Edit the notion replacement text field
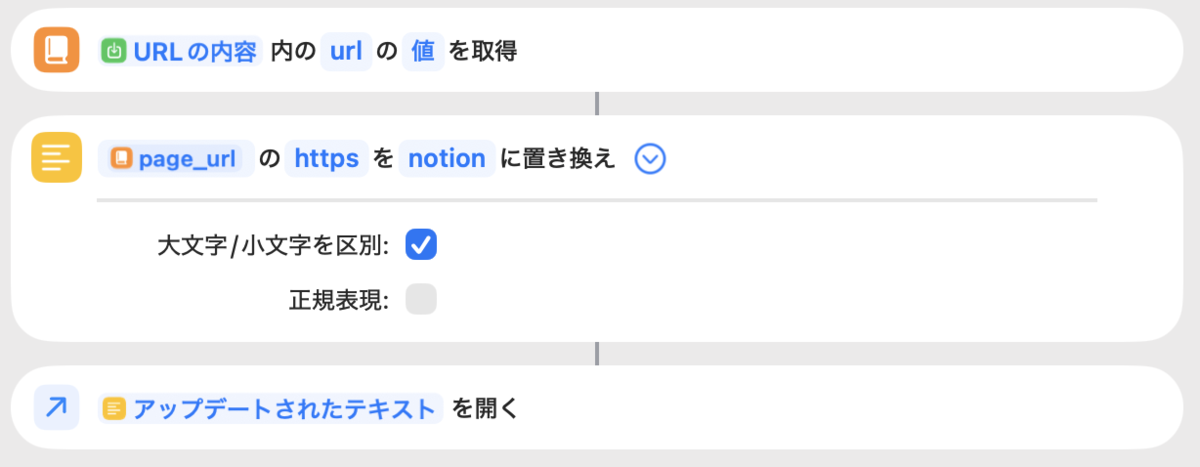Viewport: 1200px width, 467px height. point(447,158)
